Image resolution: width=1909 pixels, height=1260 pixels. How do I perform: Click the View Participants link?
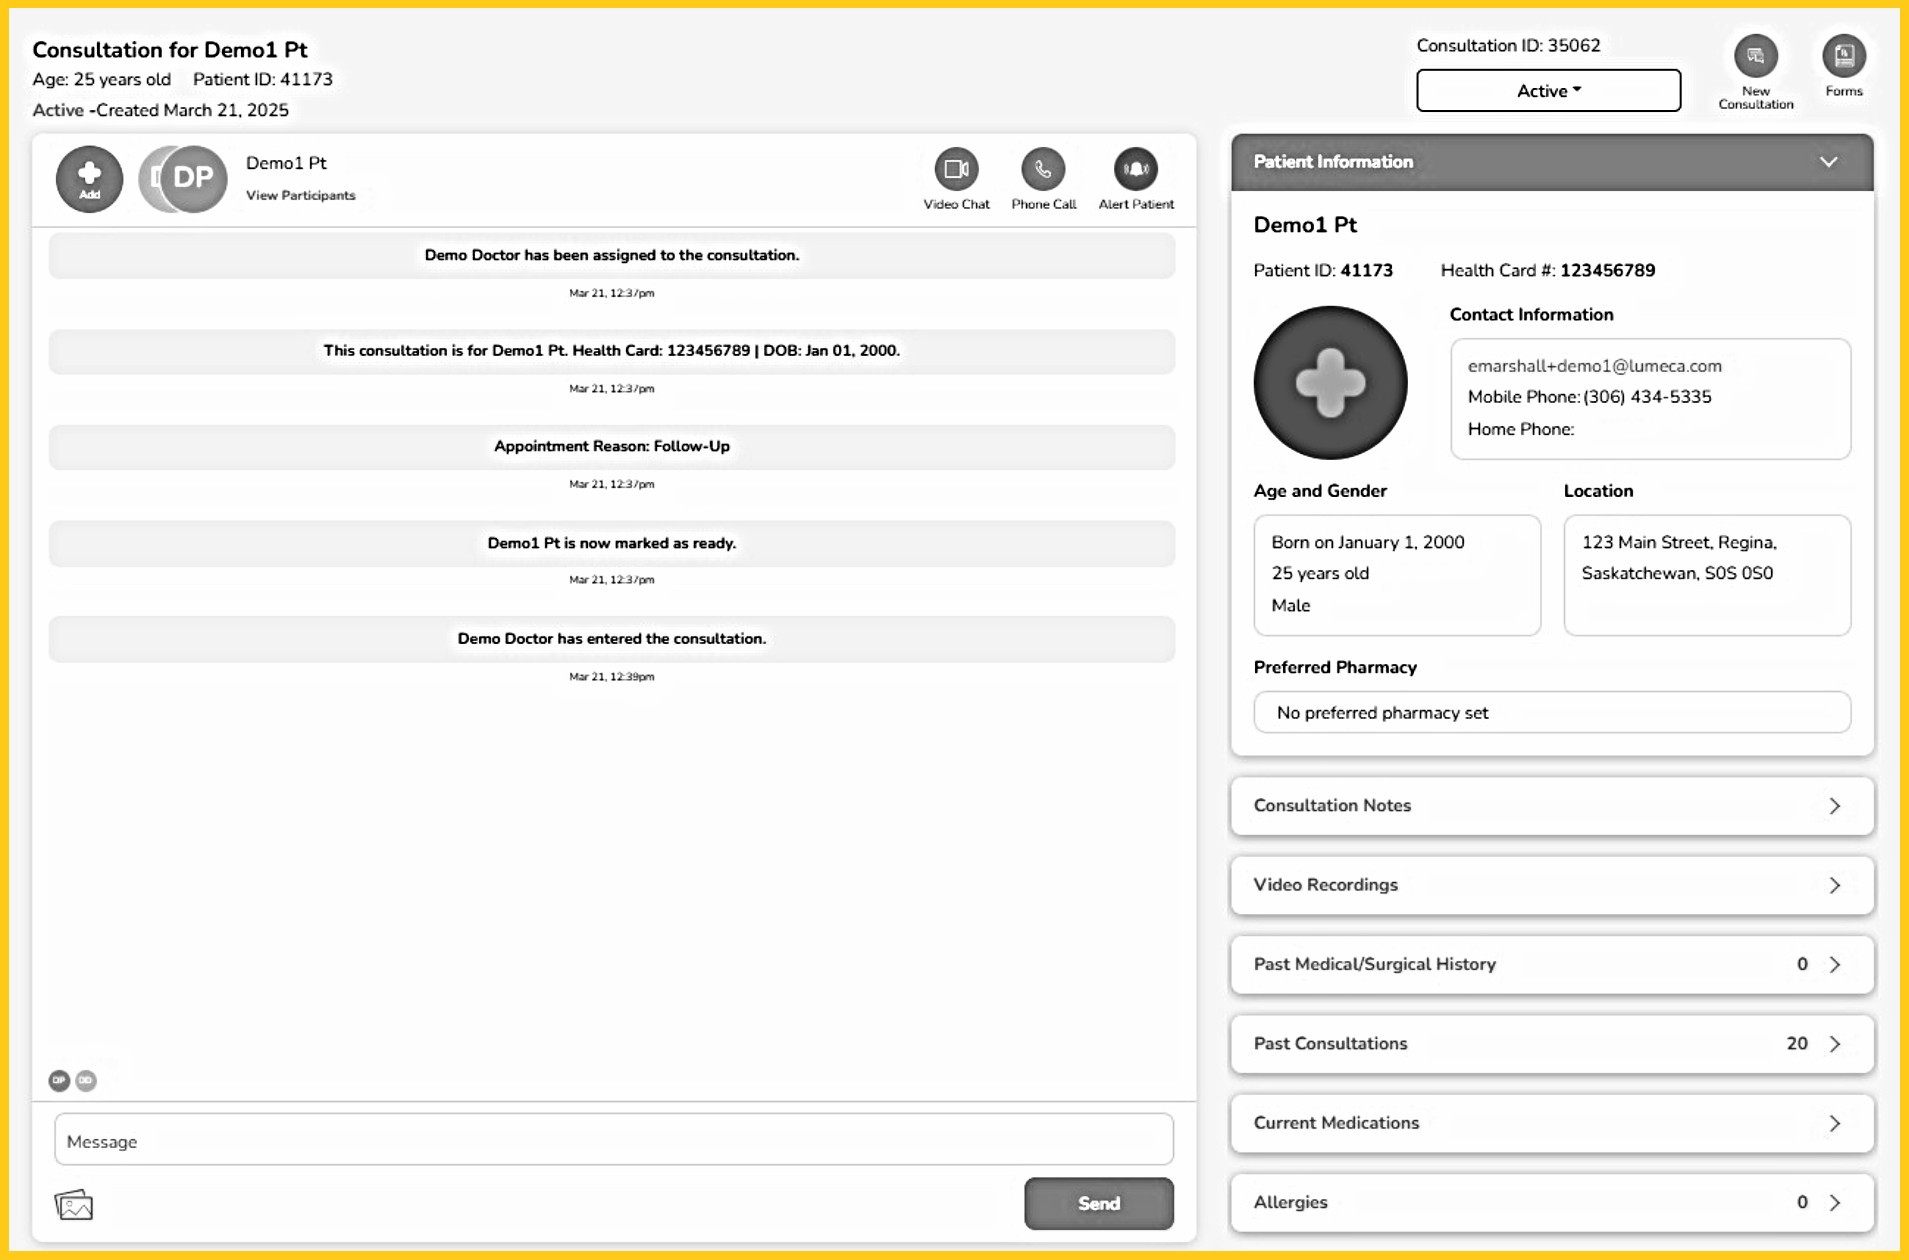tap(300, 196)
